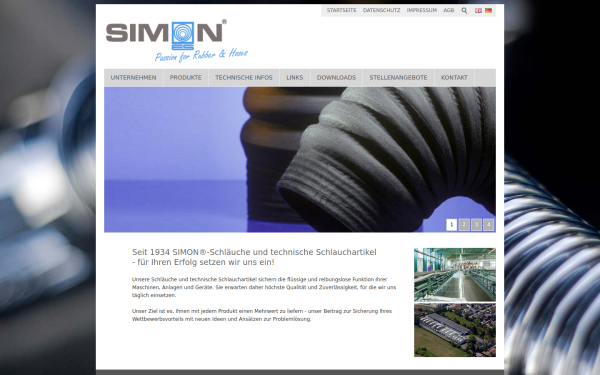600x375 pixels.
Task: Open the Stellenangebote page
Action: [x=398, y=78]
